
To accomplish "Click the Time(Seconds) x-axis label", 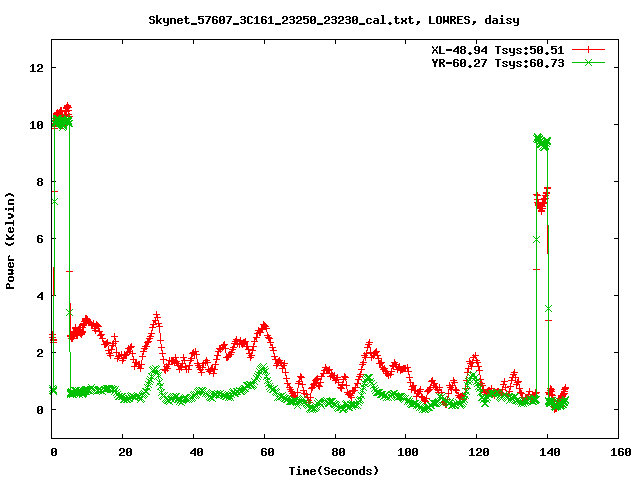I will (334, 471).
